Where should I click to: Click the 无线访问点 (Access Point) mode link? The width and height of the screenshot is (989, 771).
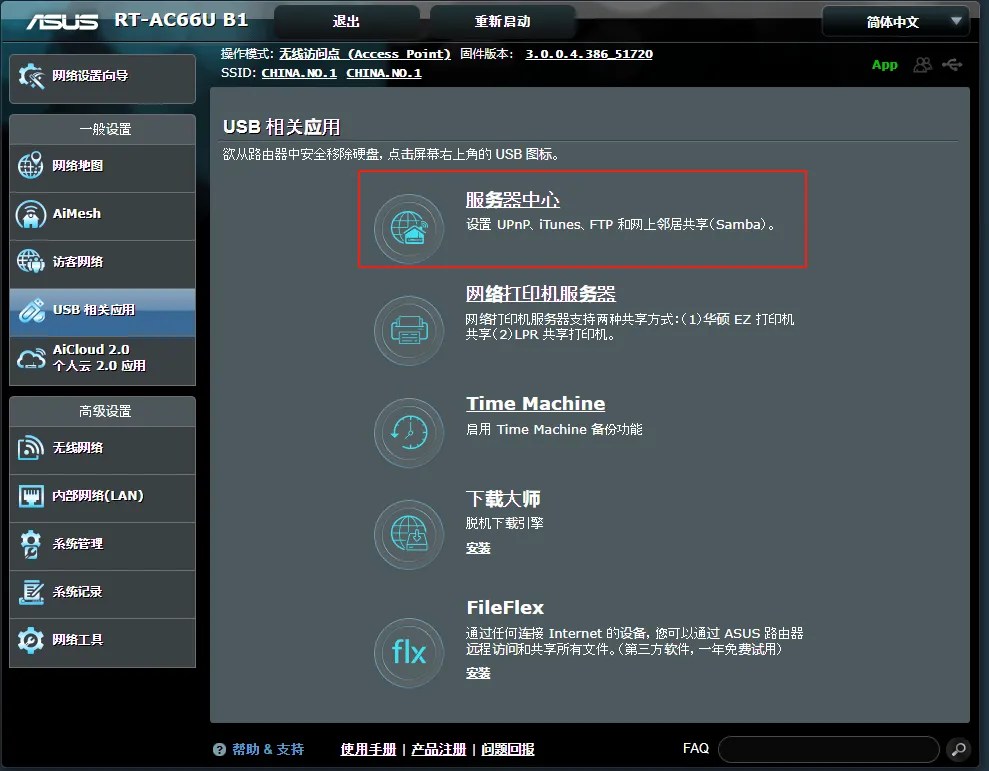pyautogui.click(x=365, y=54)
